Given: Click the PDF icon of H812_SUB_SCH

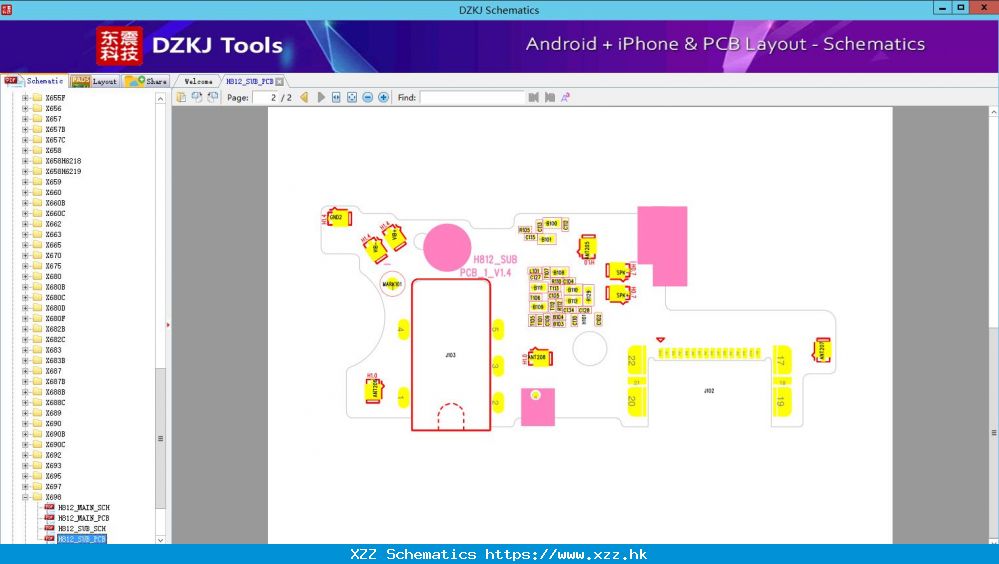Looking at the screenshot, I should click(49, 528).
